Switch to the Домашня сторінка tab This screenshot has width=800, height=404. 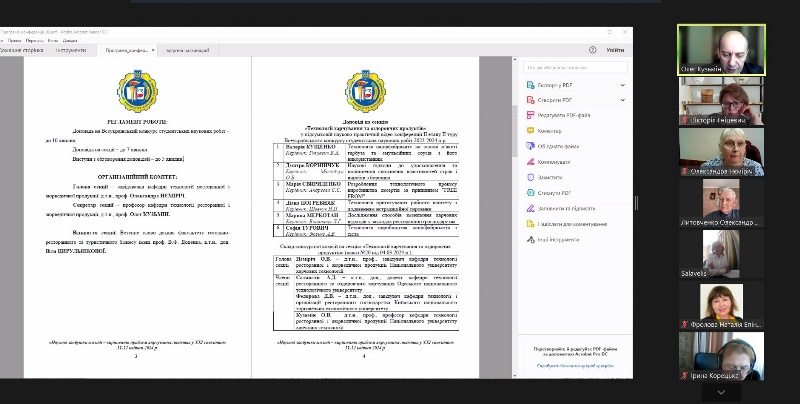[21, 50]
